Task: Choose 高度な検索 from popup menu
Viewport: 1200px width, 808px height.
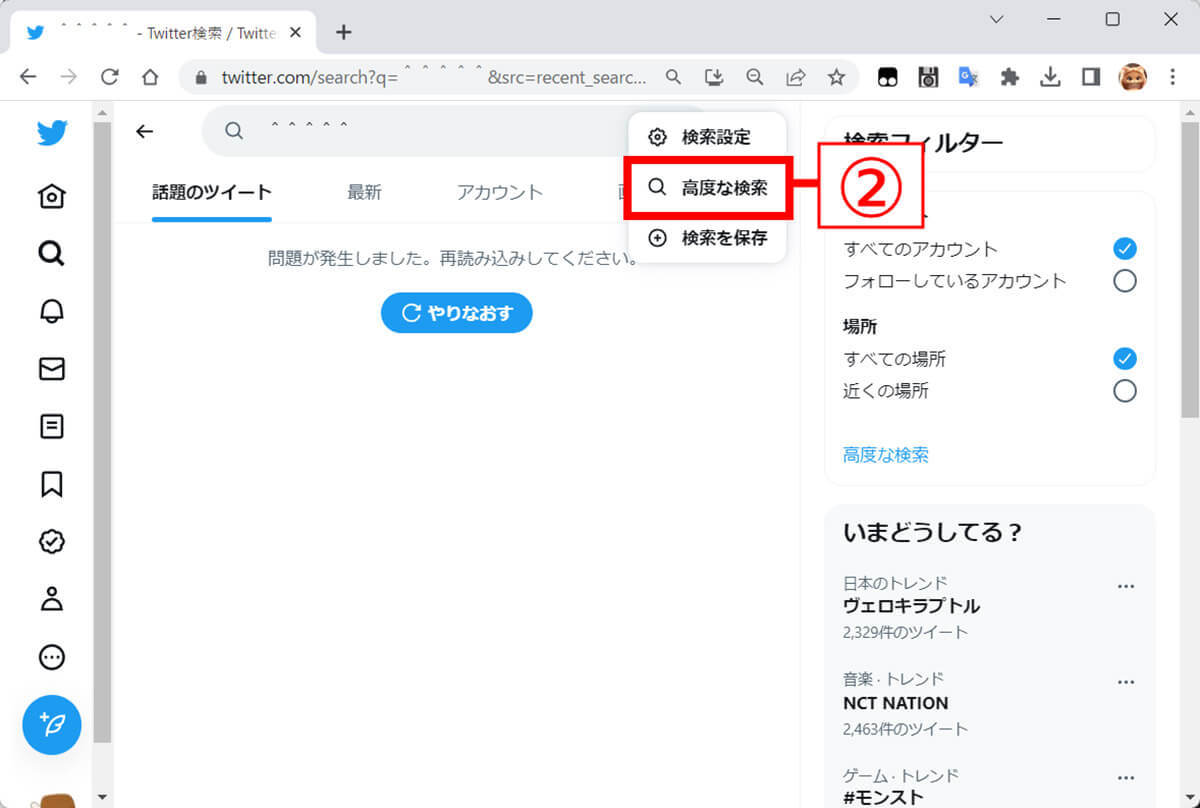Action: click(707, 187)
